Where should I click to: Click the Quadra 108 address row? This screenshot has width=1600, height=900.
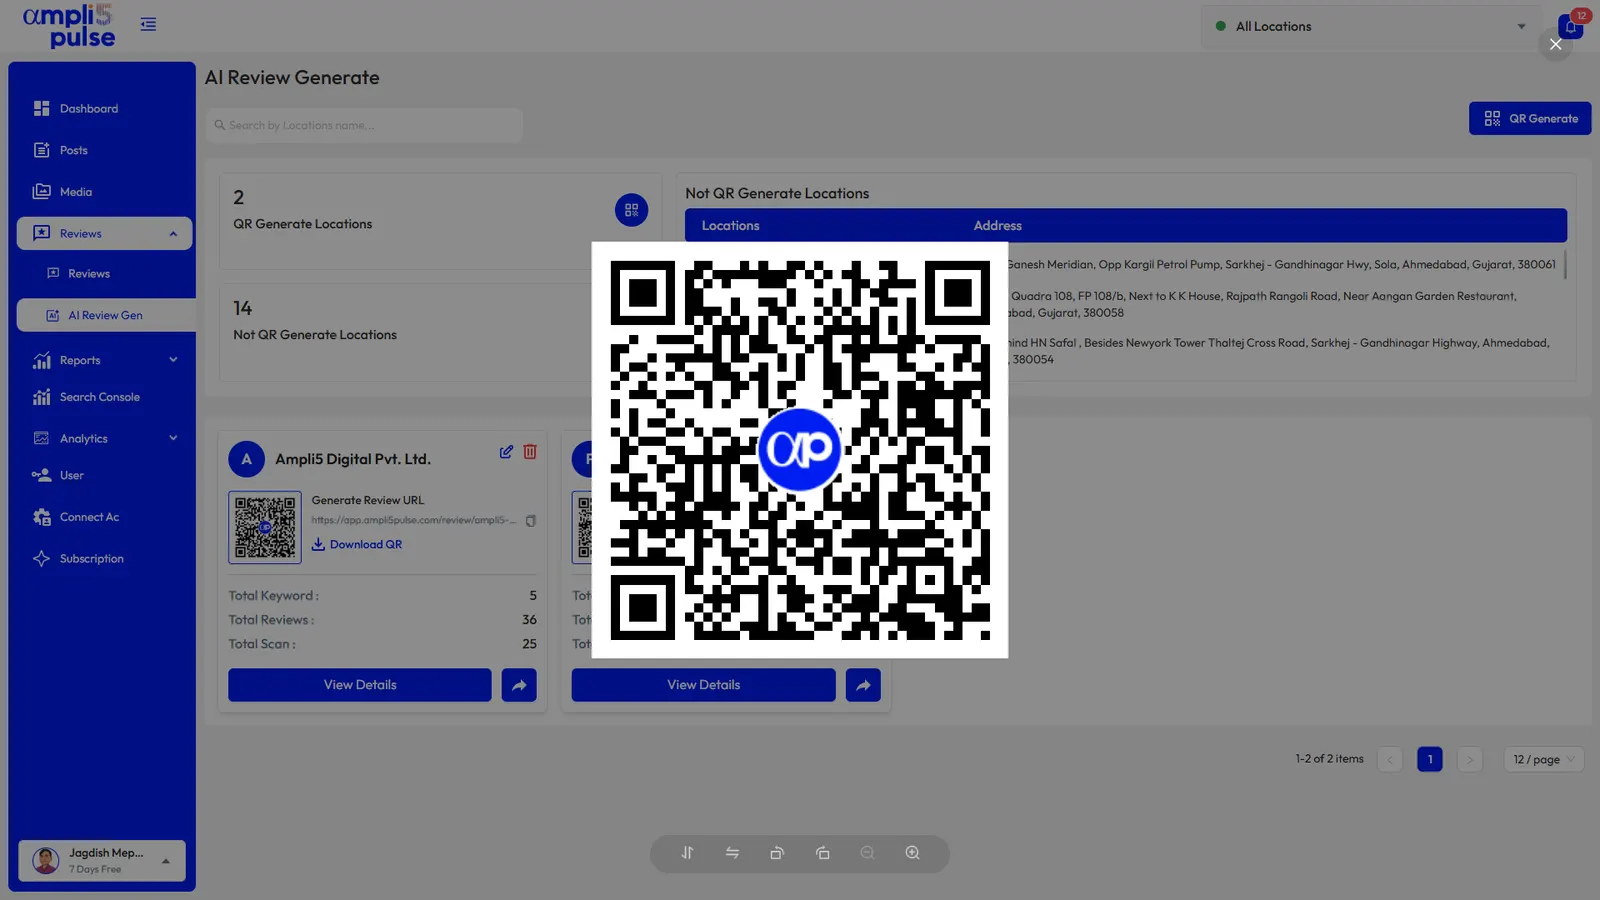1263,304
